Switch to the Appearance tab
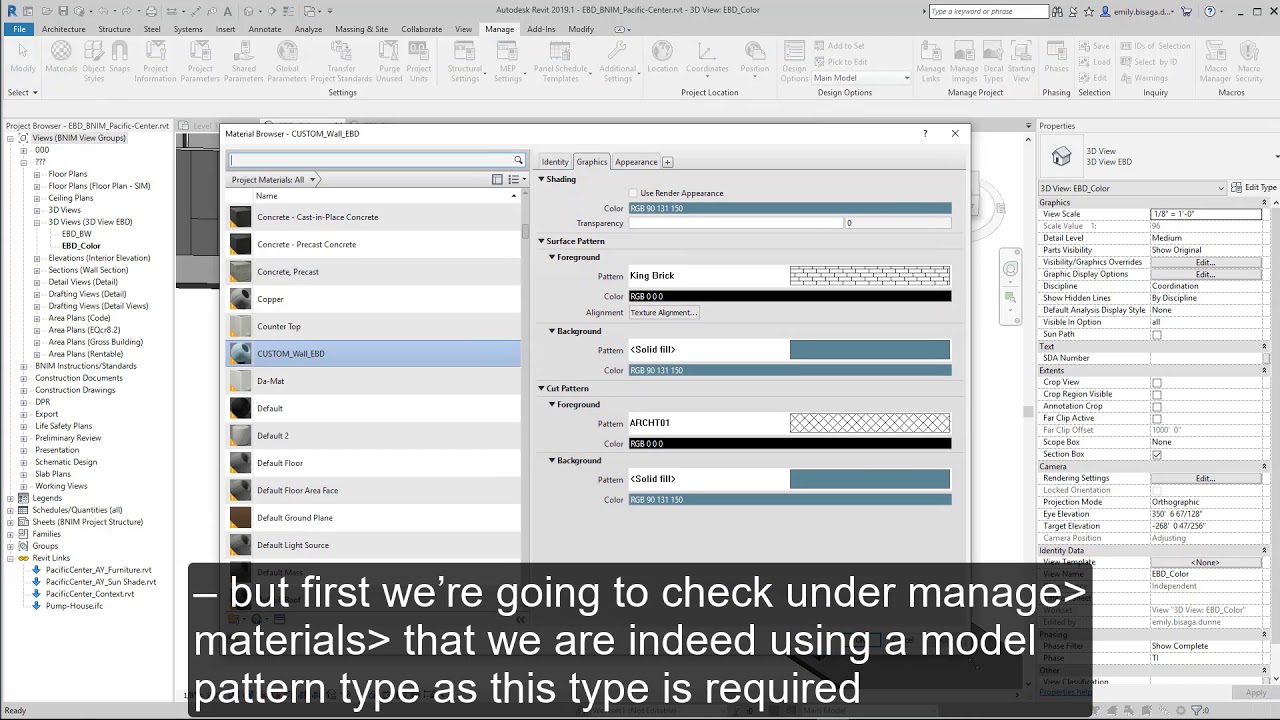This screenshot has height=720, width=1280. point(636,161)
